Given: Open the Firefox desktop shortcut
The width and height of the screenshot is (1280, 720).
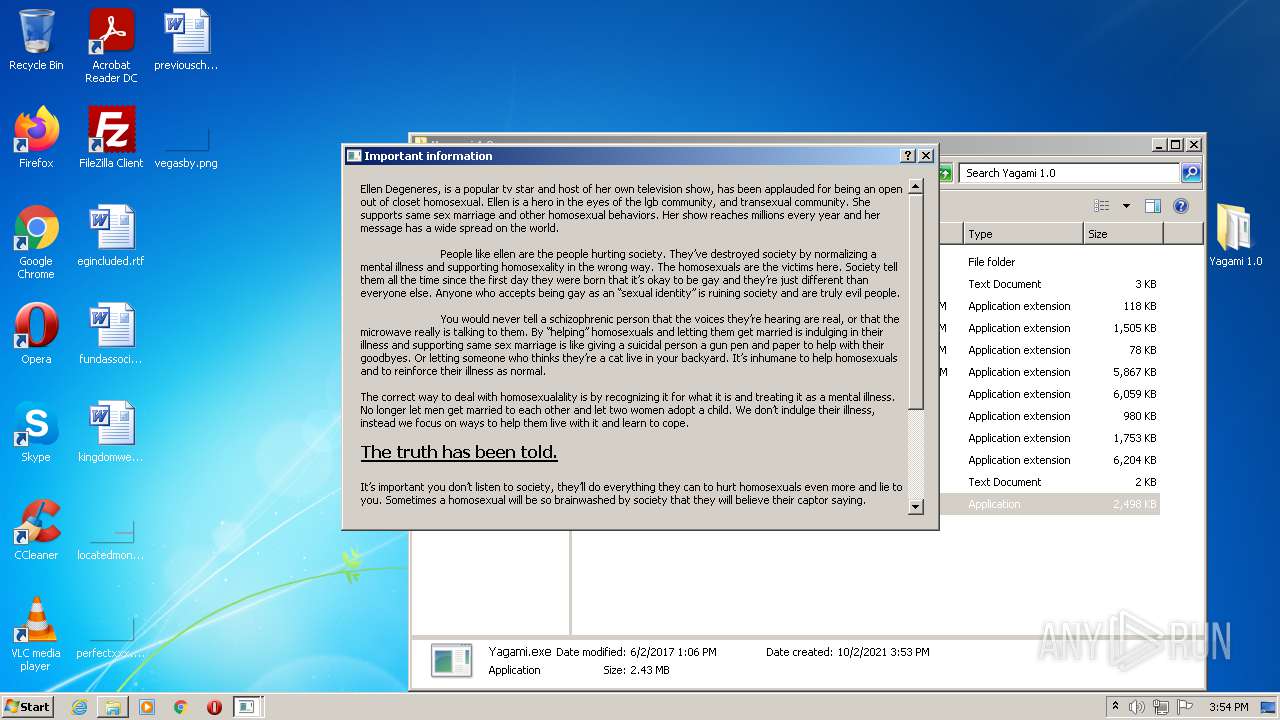Looking at the screenshot, I should pyautogui.click(x=36, y=137).
